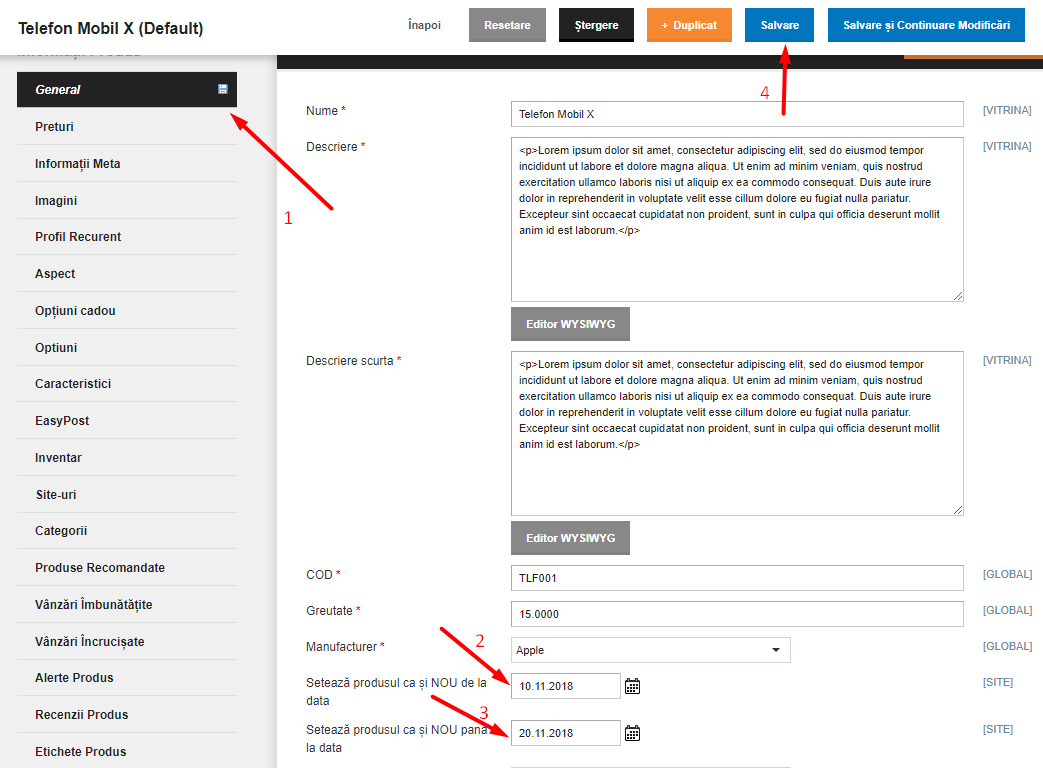
Task: Click the Resetare button
Action: (x=508, y=25)
